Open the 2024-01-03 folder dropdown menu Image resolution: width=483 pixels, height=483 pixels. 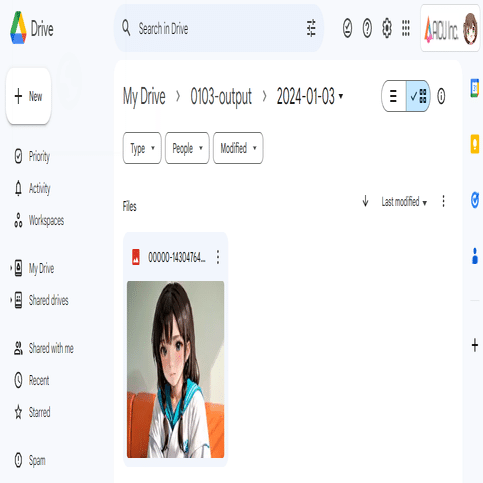[x=341, y=96]
